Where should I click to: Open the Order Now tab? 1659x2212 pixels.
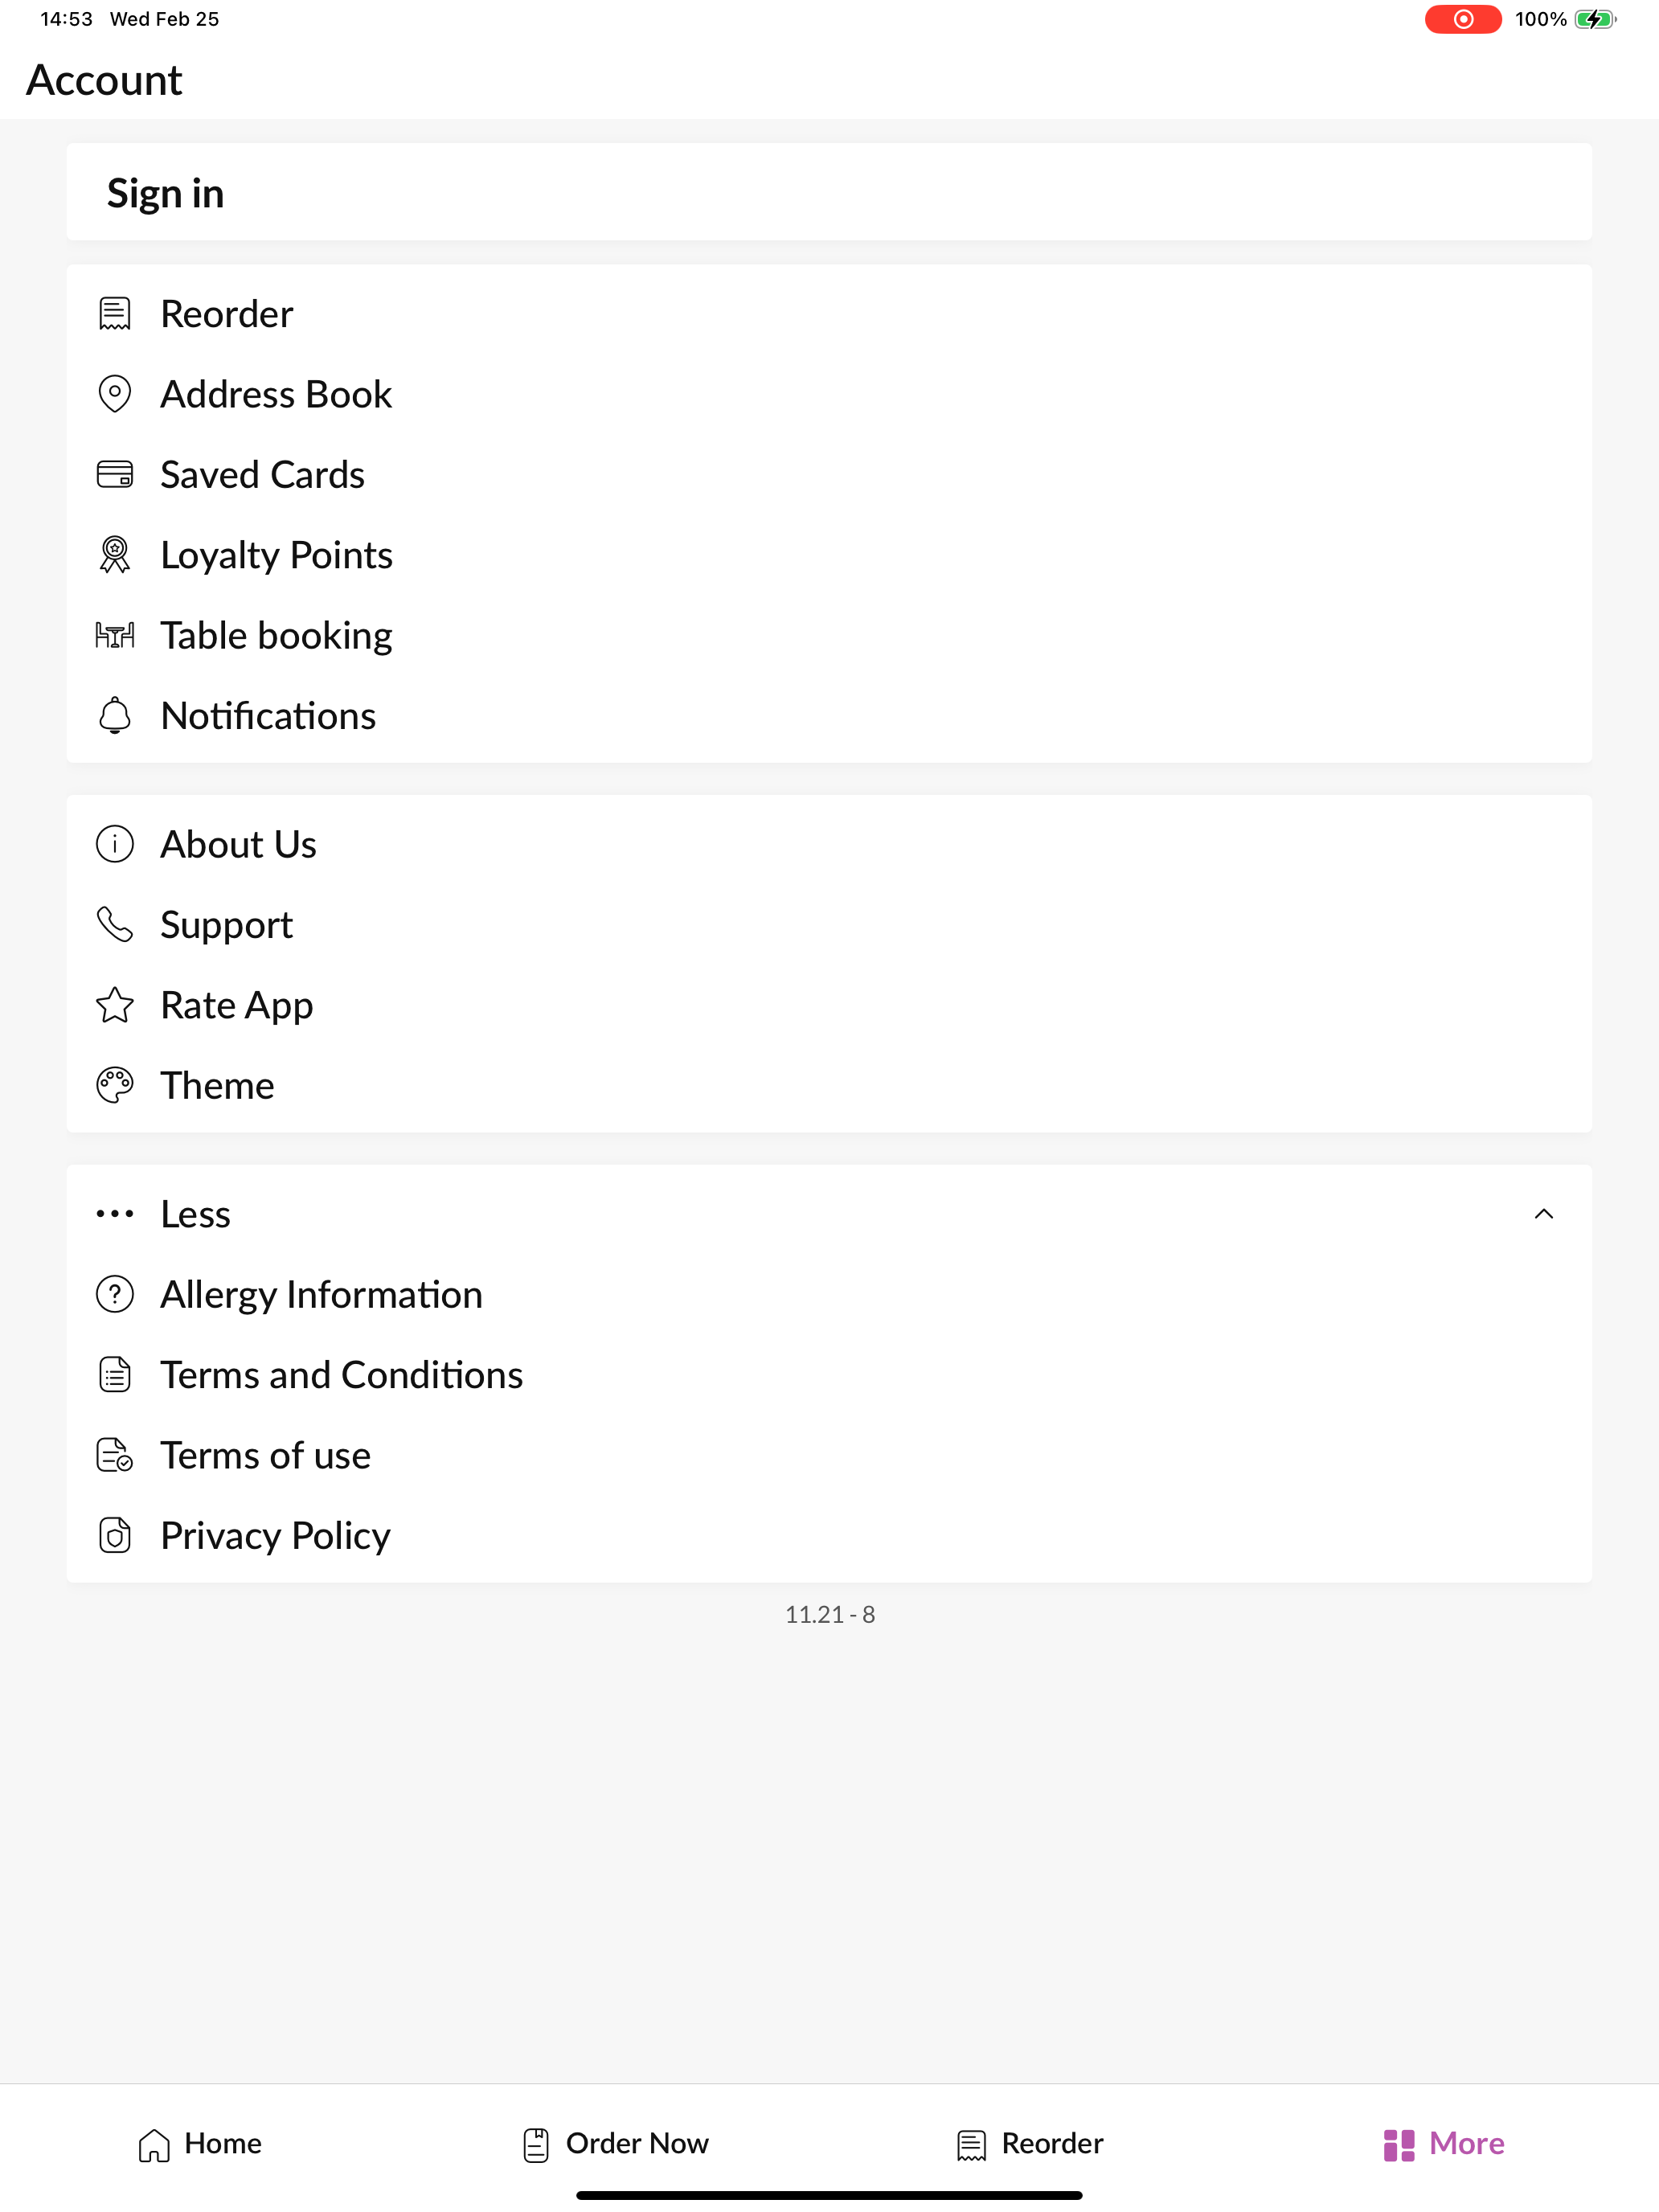coord(616,2144)
